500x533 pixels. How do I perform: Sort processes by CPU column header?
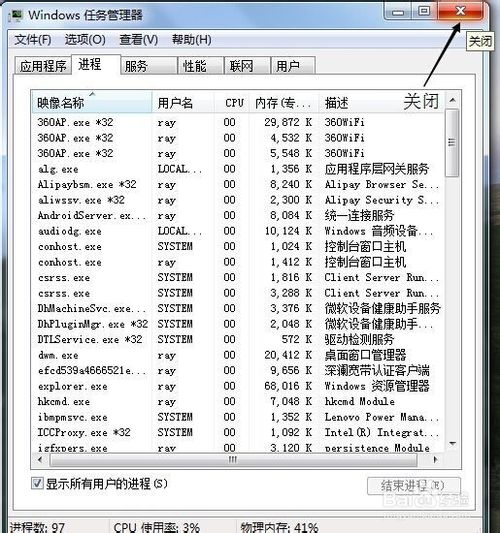232,102
